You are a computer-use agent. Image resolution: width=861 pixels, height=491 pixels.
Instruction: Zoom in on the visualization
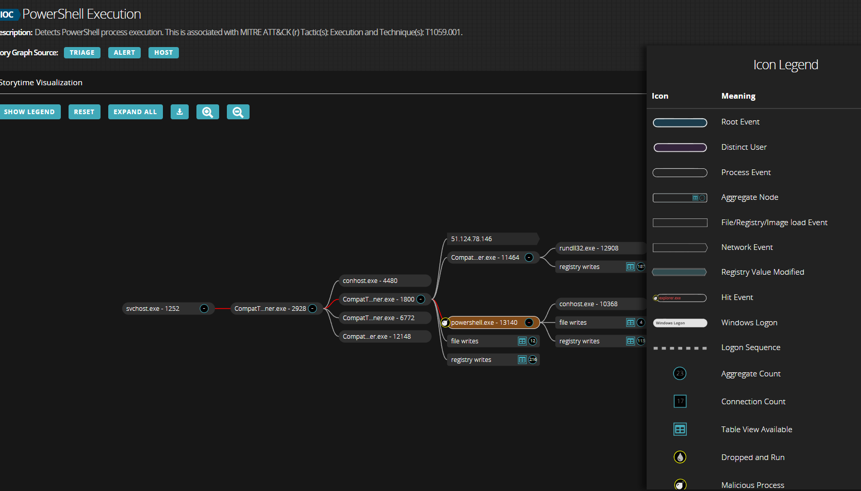pyautogui.click(x=208, y=111)
